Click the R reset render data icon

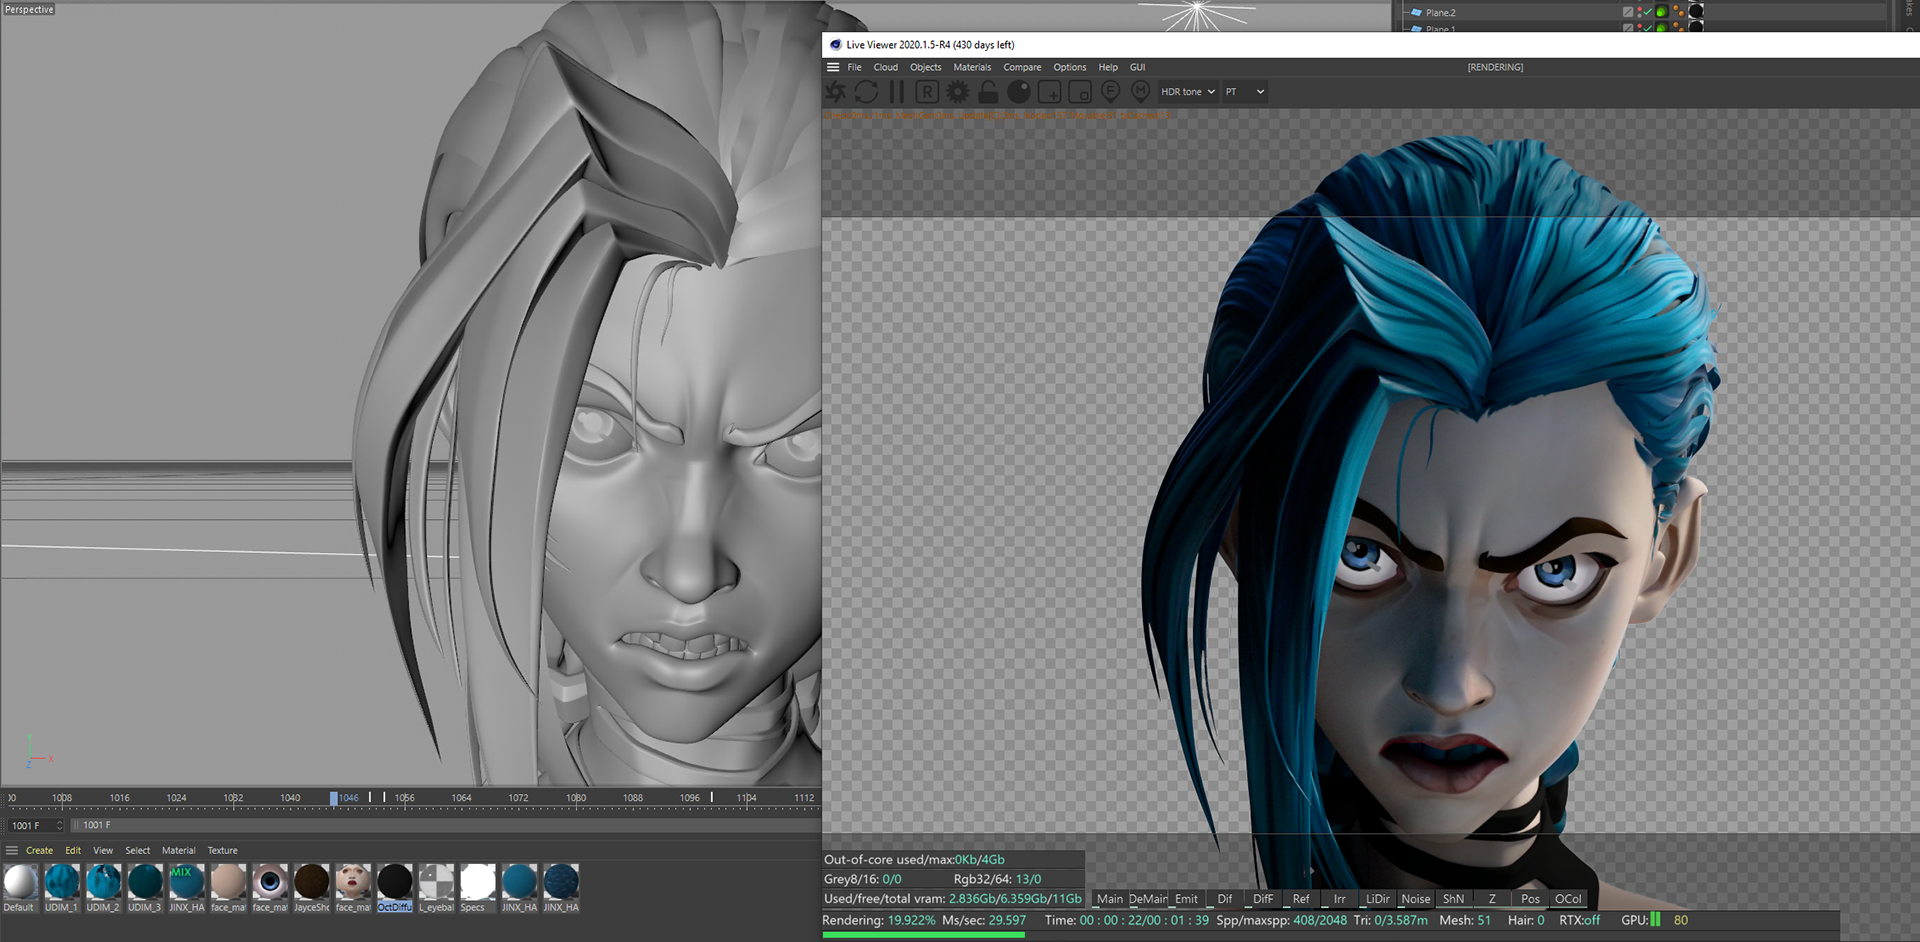point(927,92)
